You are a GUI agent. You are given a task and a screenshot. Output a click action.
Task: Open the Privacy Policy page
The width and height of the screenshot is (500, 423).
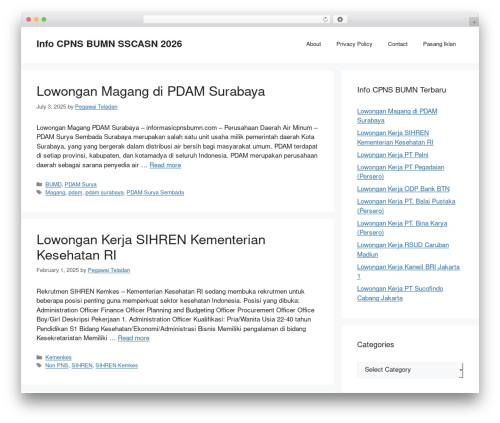pyautogui.click(x=354, y=44)
